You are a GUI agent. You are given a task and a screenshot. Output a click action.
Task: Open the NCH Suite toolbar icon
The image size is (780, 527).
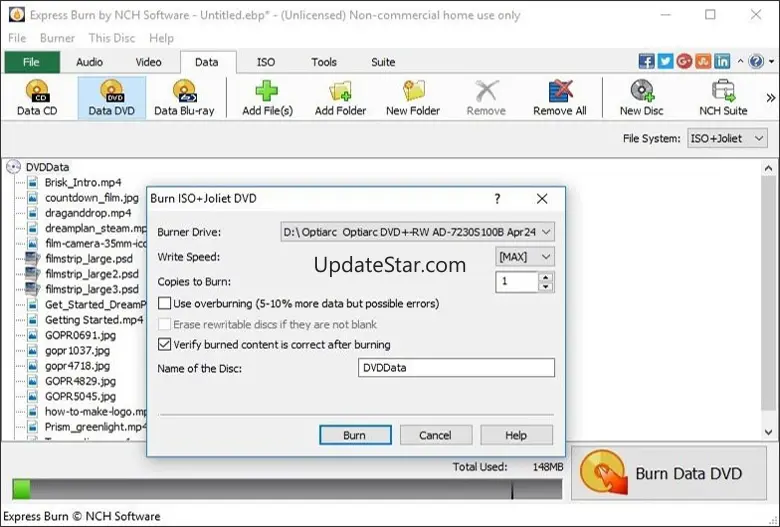coord(723,97)
